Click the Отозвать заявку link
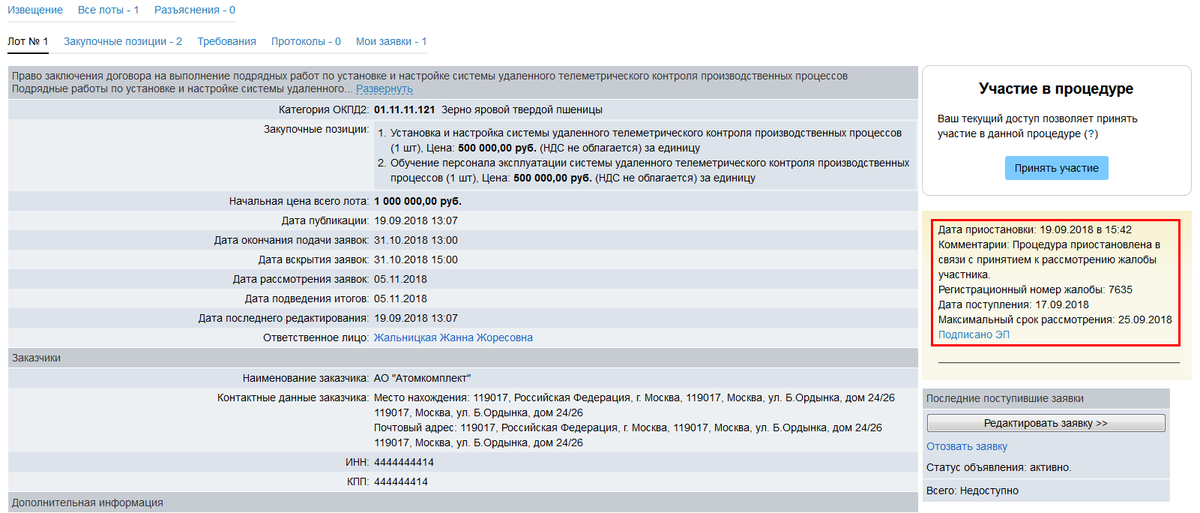1200x513 pixels. pyautogui.click(x=966, y=446)
